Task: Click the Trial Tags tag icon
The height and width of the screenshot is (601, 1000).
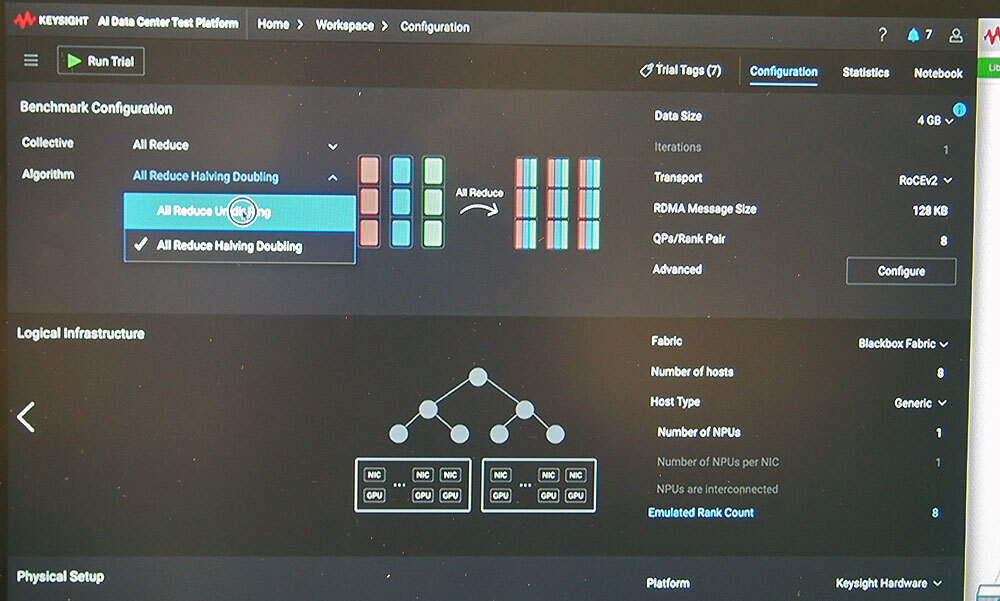Action: pos(646,70)
